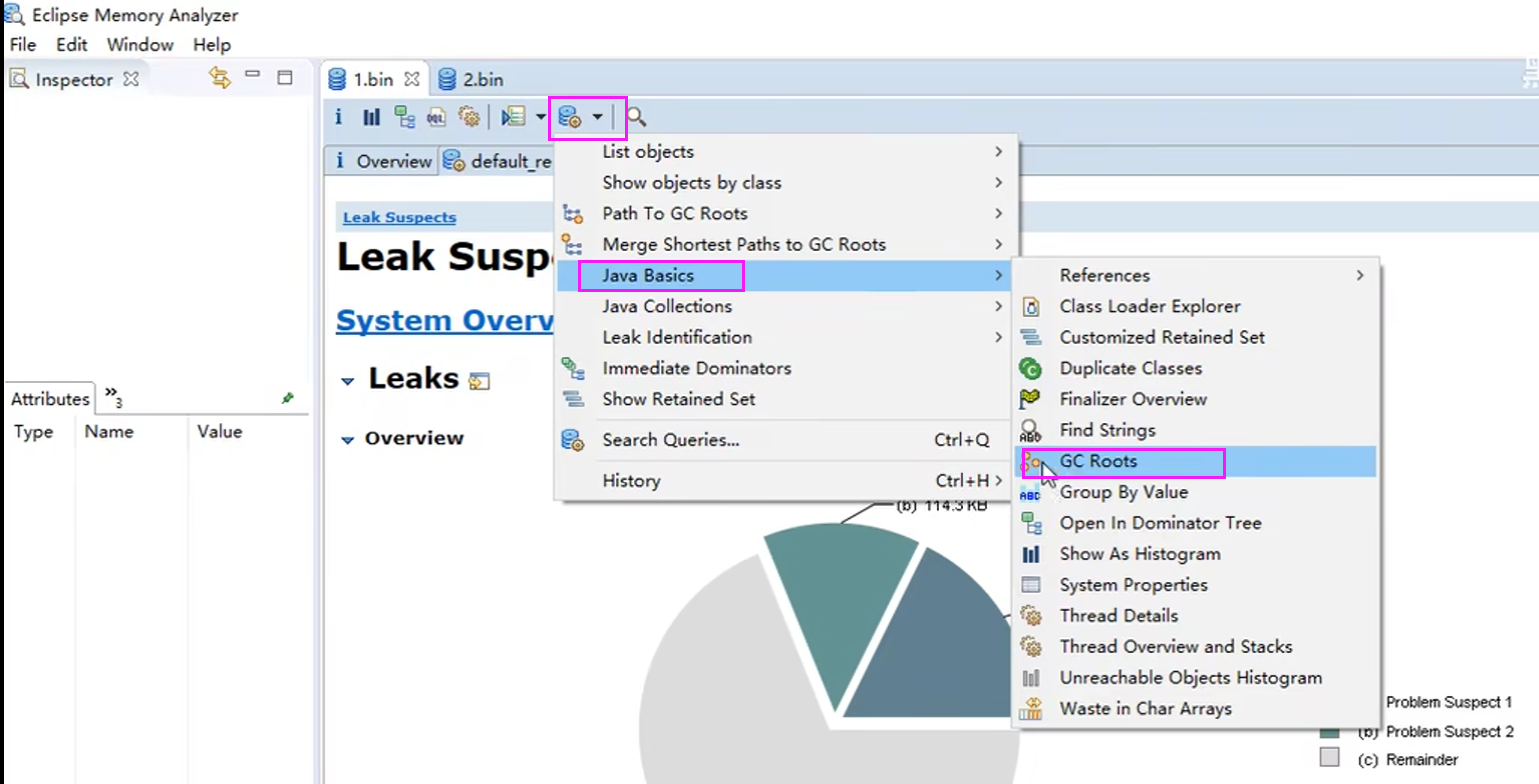1539x784 pixels.
Task: Choose Thread Overview and Stacks entry
Action: tap(1196, 647)
